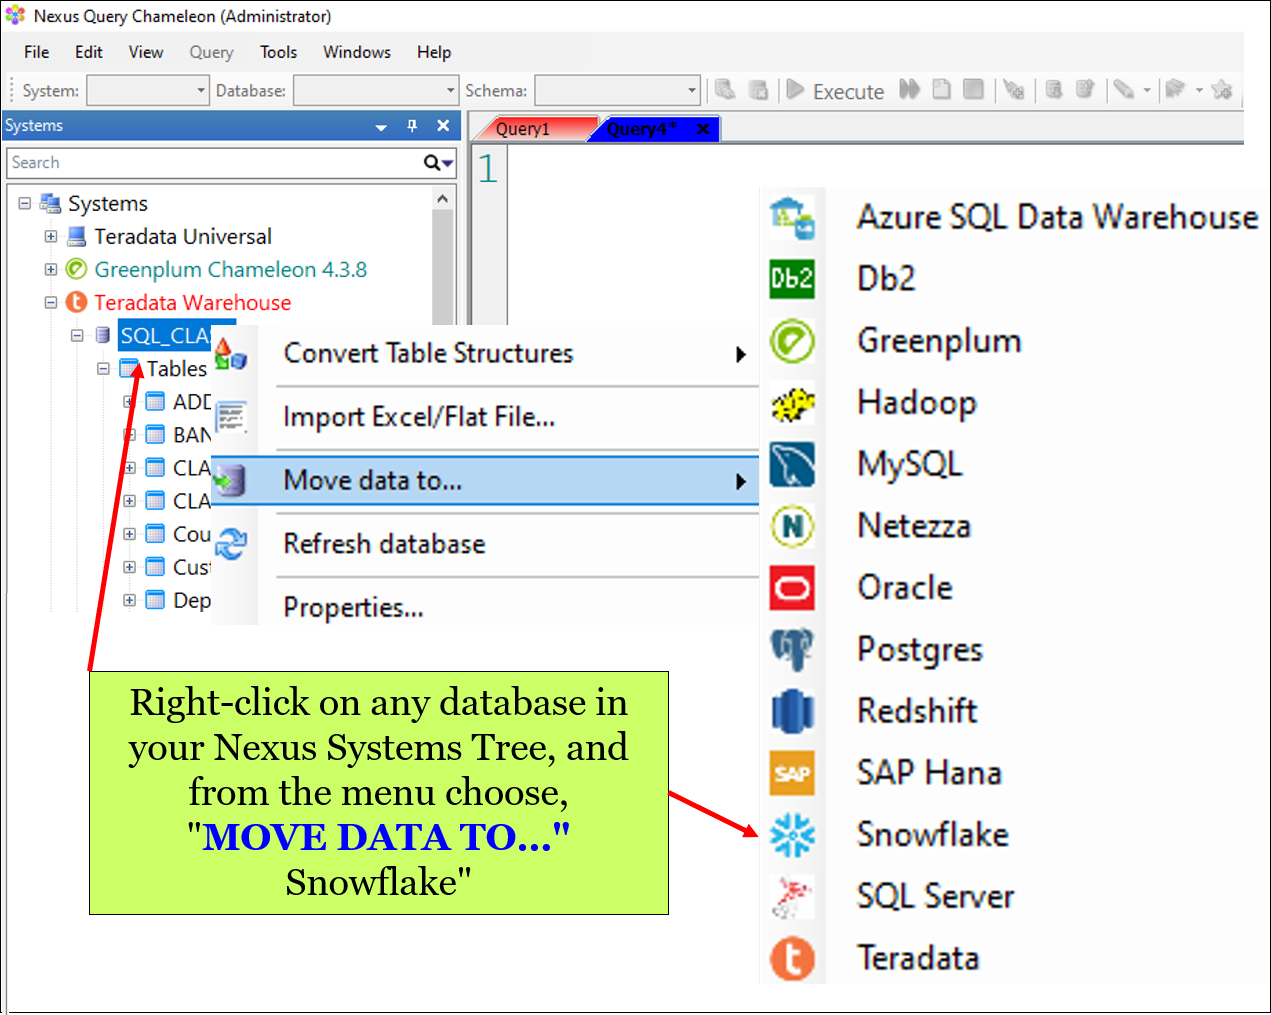Click Refresh database in the context menu

pyautogui.click(x=384, y=544)
